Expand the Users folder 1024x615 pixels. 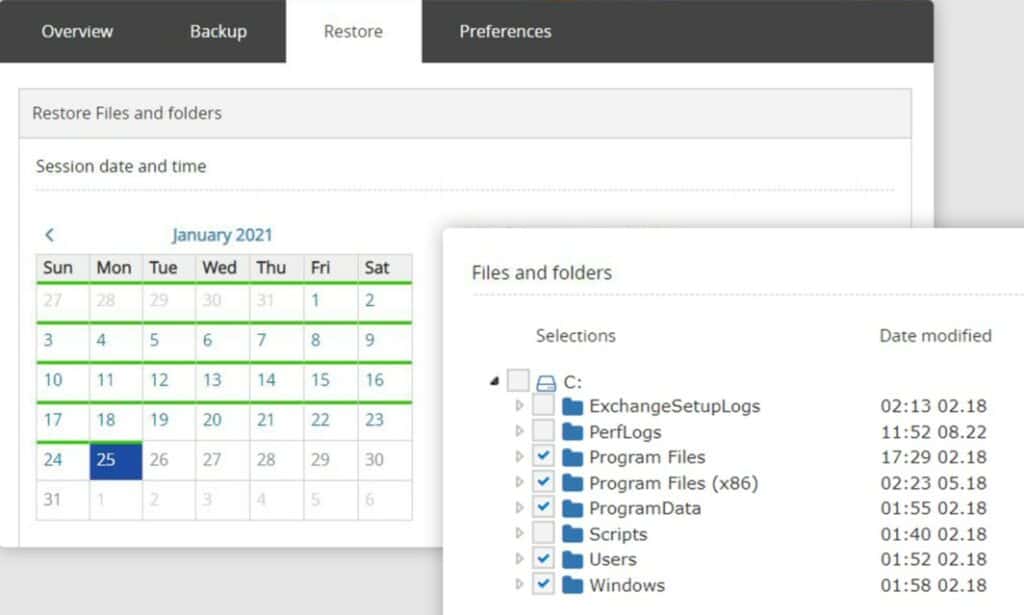point(521,559)
